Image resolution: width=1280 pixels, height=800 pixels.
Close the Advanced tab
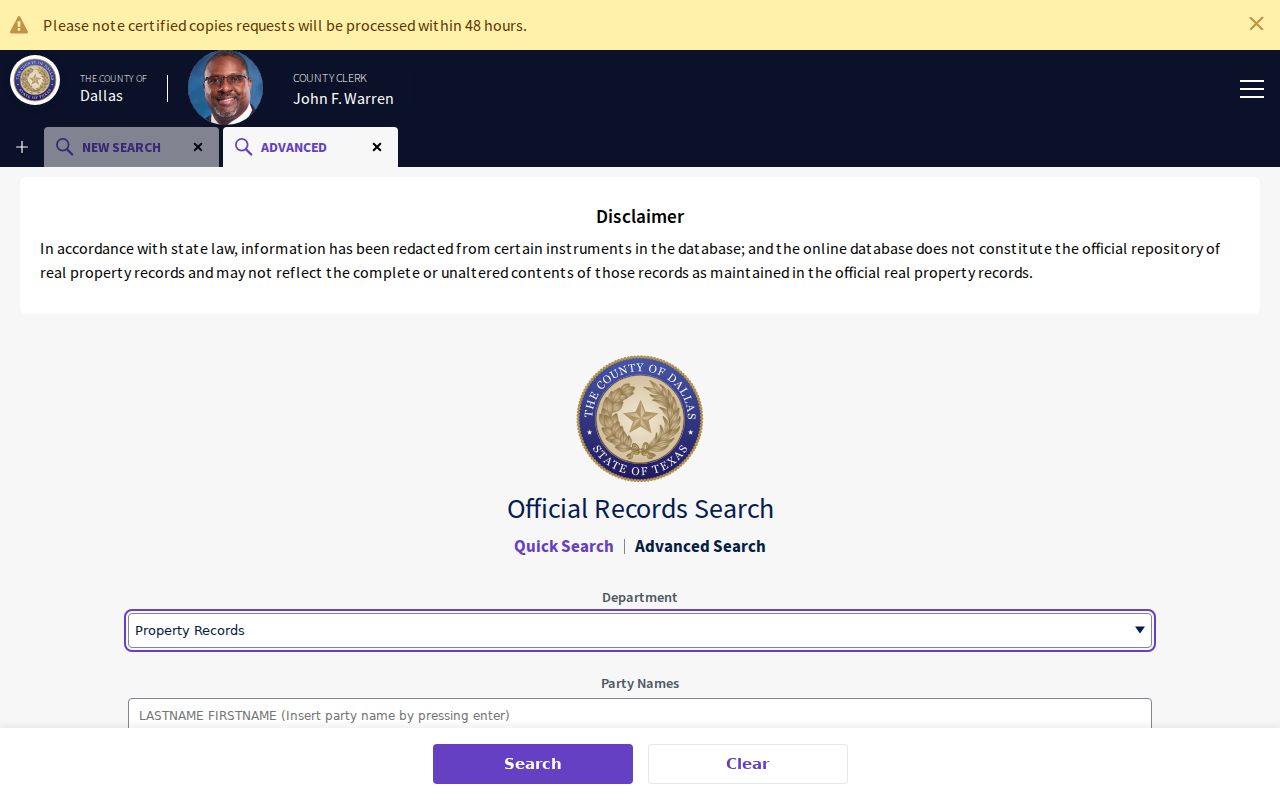click(377, 147)
